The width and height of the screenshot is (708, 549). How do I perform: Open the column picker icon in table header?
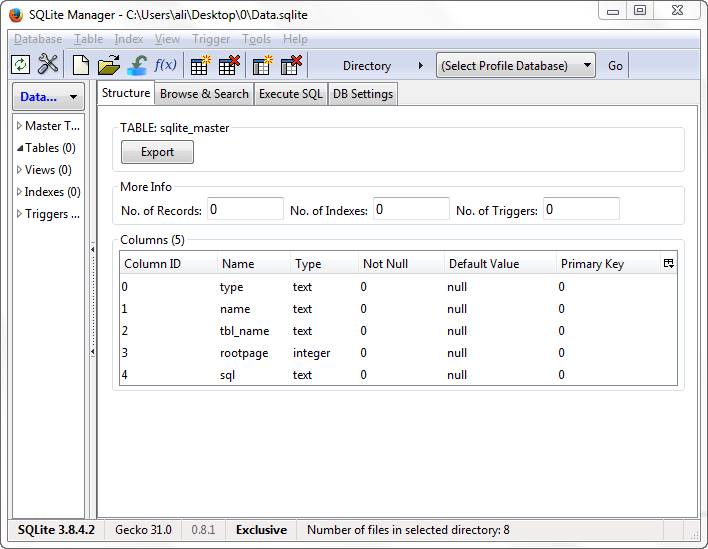pyautogui.click(x=669, y=263)
